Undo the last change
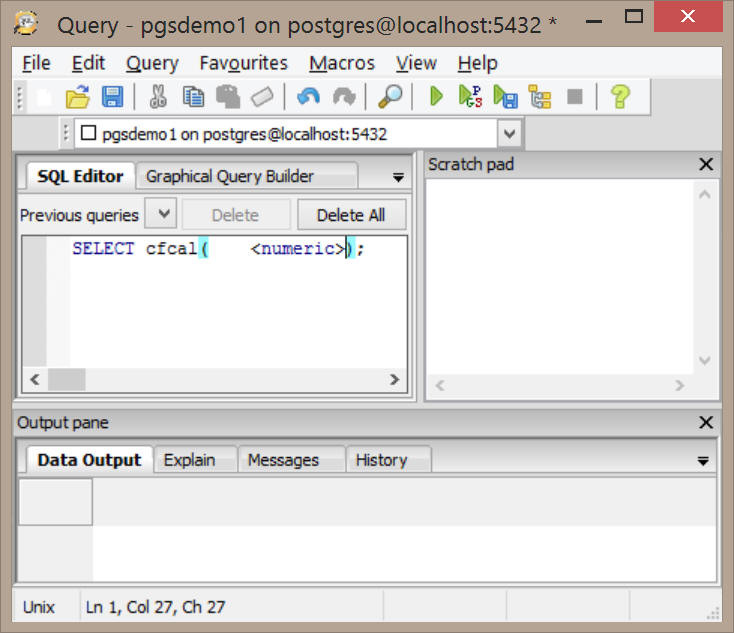The image size is (734, 633). click(308, 97)
